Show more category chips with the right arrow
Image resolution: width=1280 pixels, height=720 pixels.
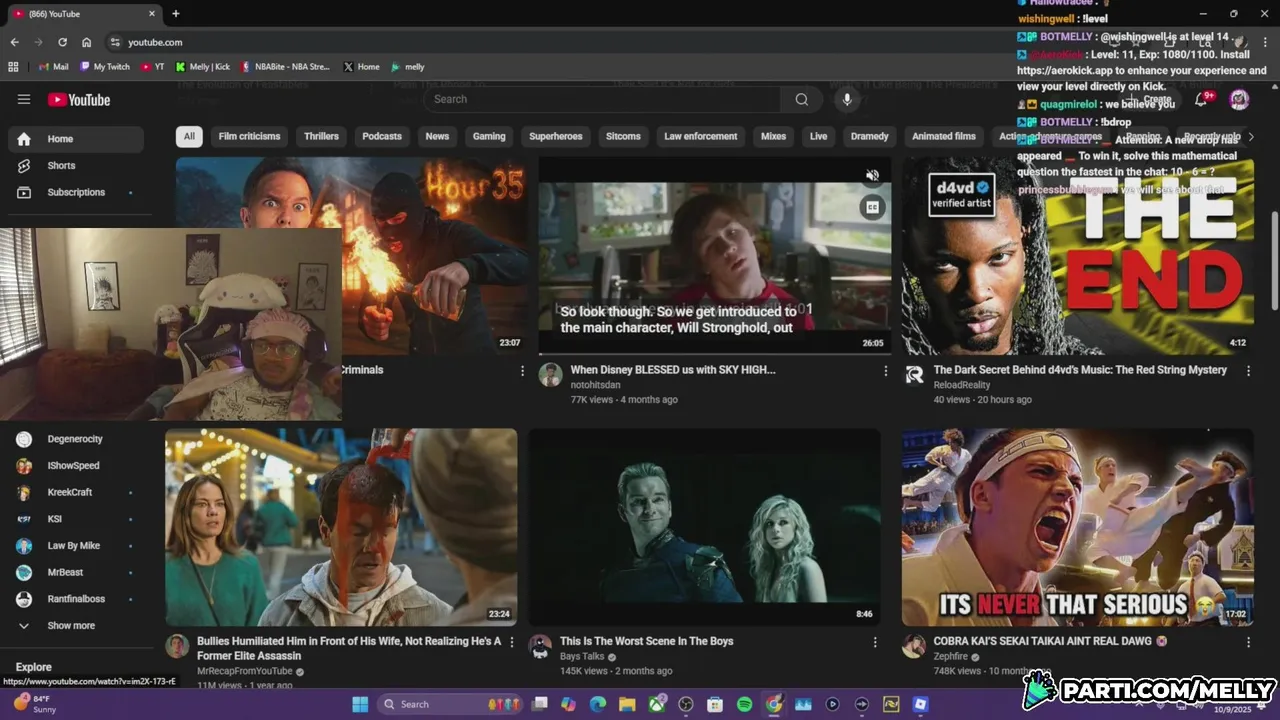pyautogui.click(x=1250, y=136)
